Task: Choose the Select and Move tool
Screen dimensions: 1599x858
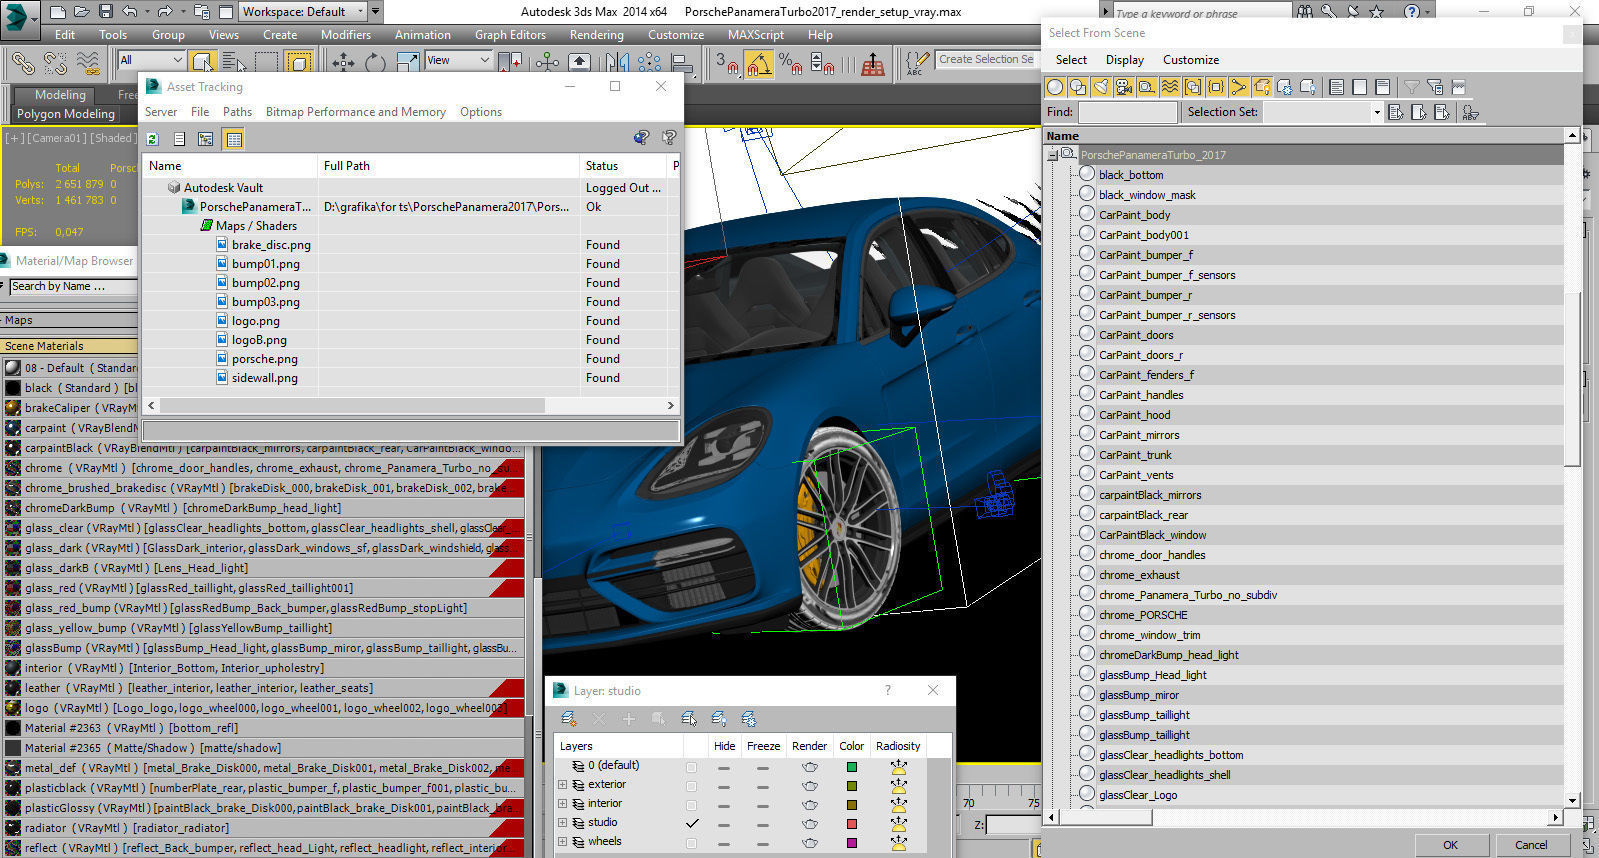Action: (x=343, y=62)
